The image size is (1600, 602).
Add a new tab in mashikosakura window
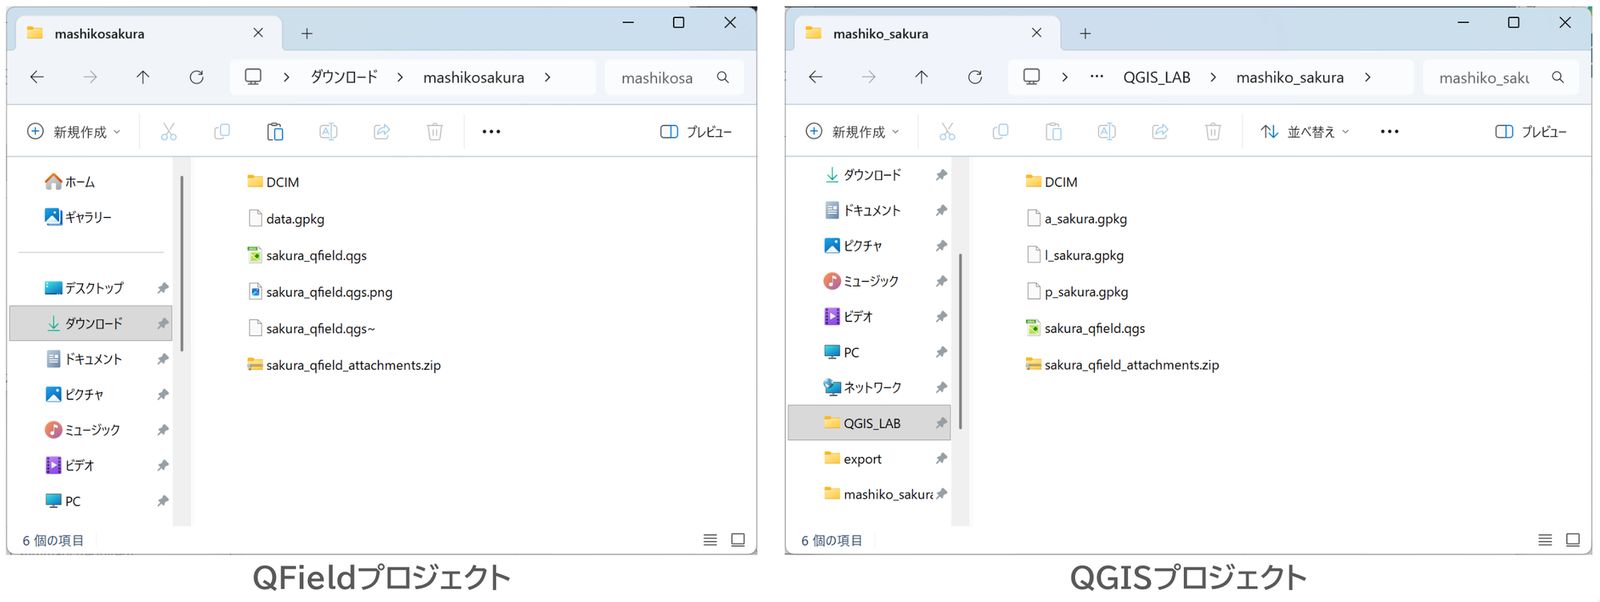click(307, 33)
